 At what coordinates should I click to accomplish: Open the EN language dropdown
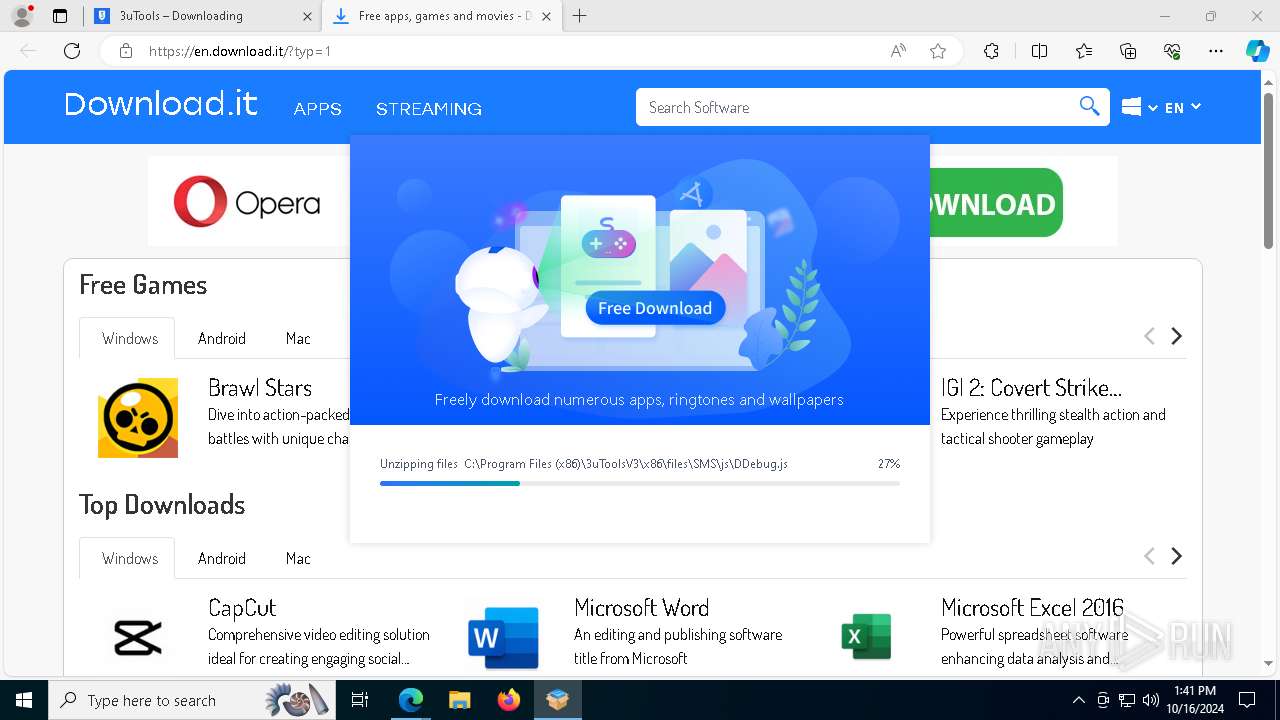[x=1183, y=107]
